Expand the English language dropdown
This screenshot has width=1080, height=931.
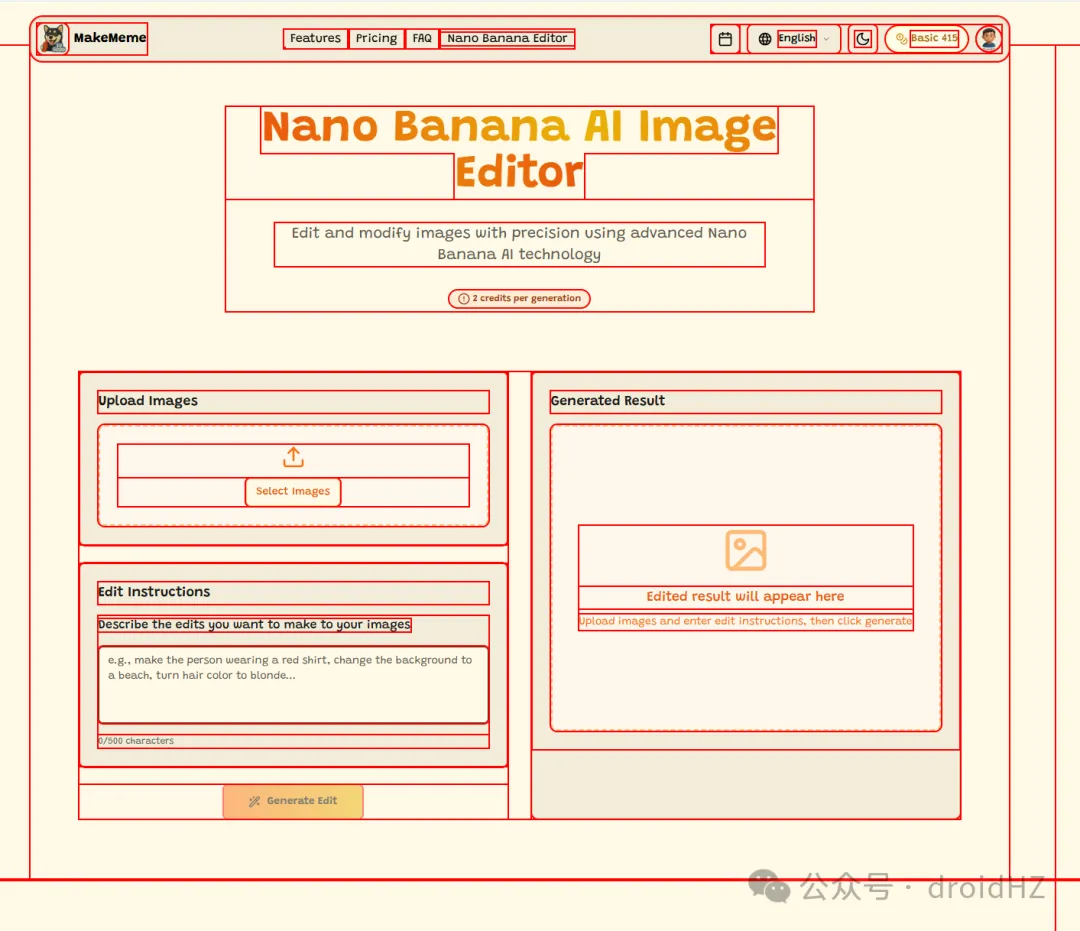point(797,39)
